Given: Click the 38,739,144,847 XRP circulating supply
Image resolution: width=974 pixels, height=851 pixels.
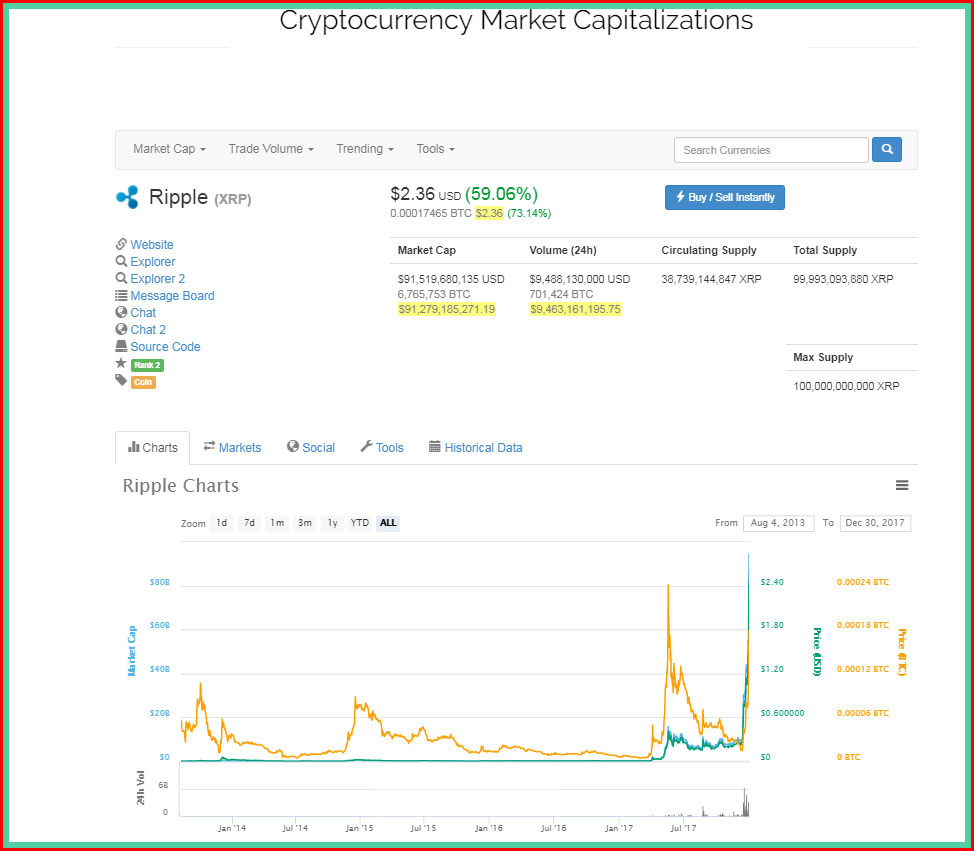Looking at the screenshot, I should (711, 279).
